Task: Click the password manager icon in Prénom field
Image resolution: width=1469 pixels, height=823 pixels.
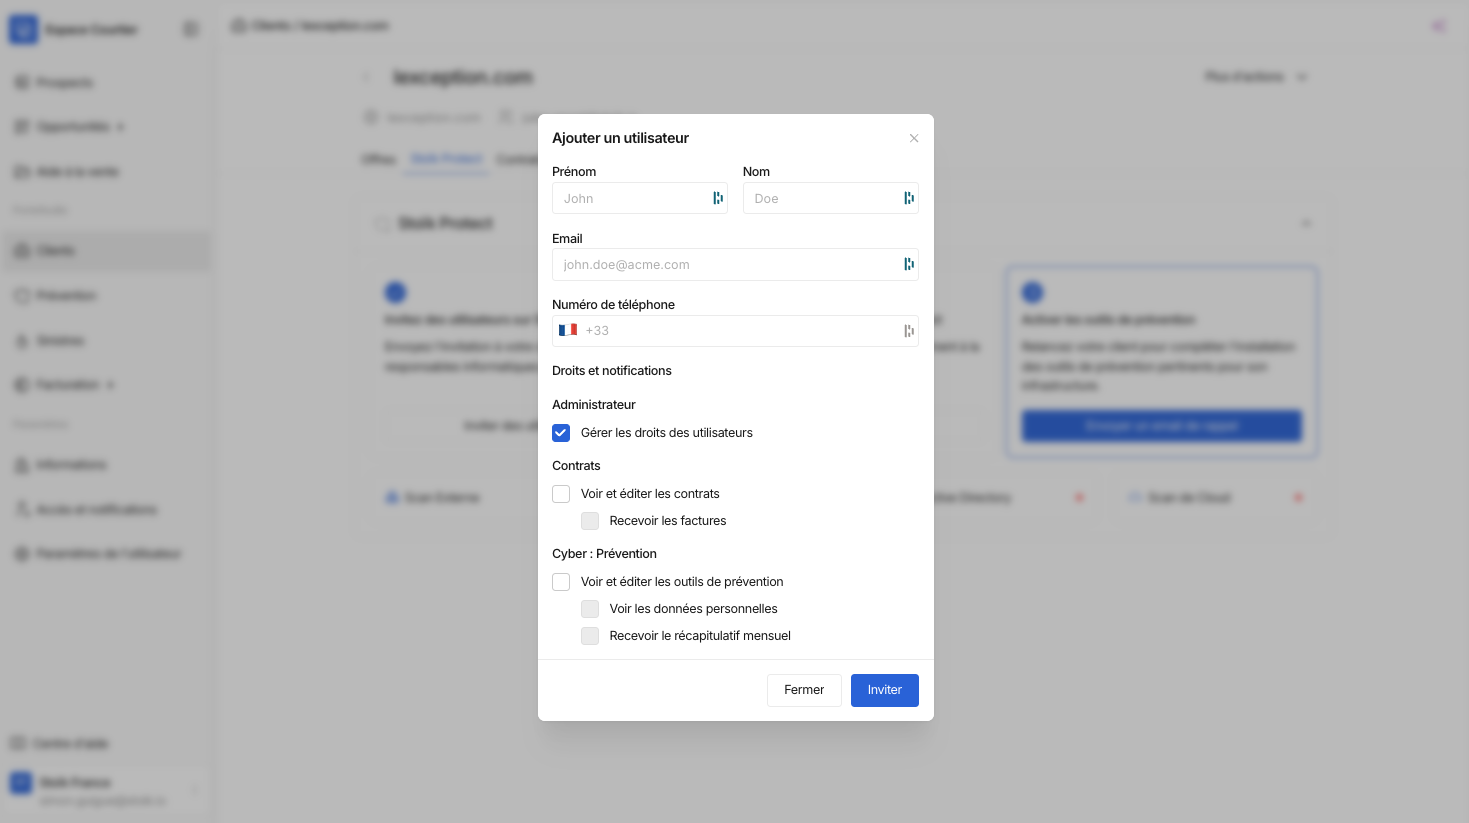Action: 717,198
